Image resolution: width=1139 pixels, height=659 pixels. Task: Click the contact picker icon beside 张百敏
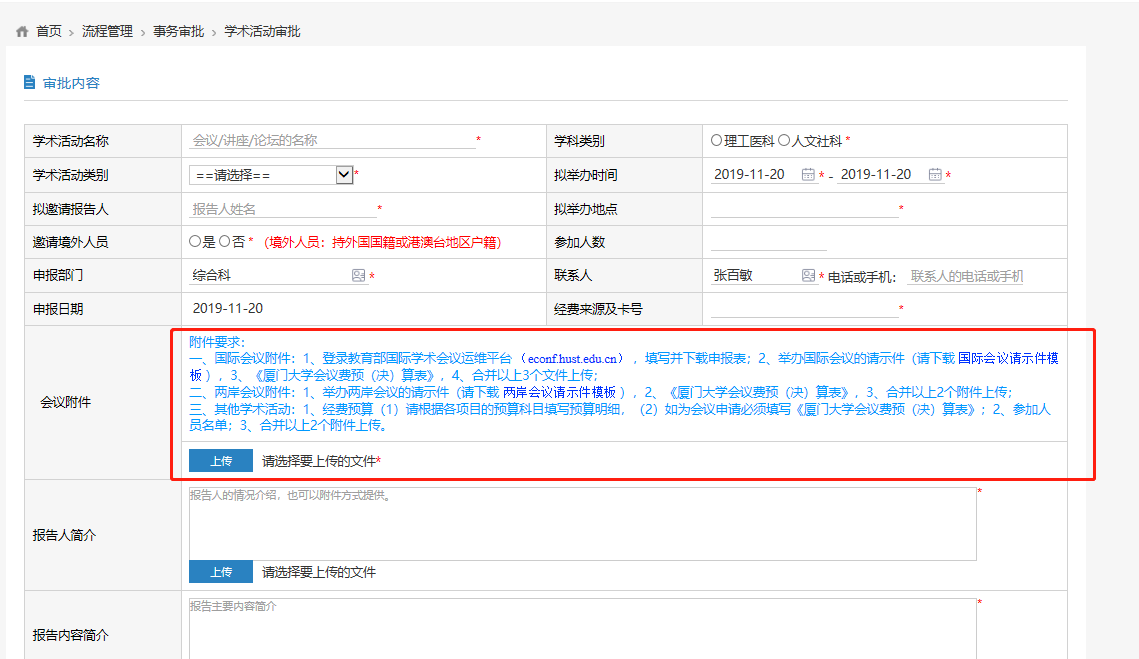tap(808, 276)
